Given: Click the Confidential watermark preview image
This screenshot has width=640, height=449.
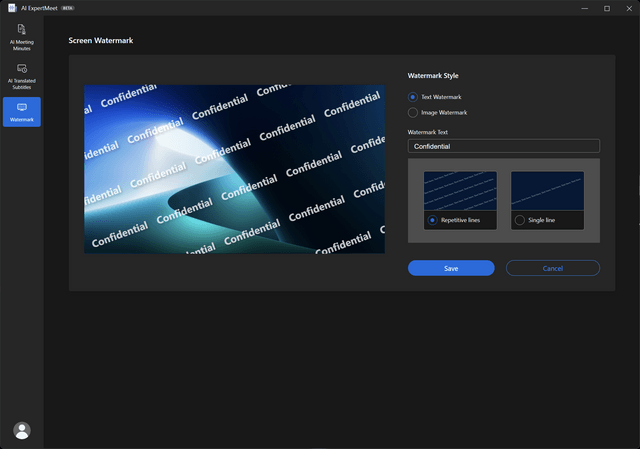Looking at the screenshot, I should [x=234, y=169].
